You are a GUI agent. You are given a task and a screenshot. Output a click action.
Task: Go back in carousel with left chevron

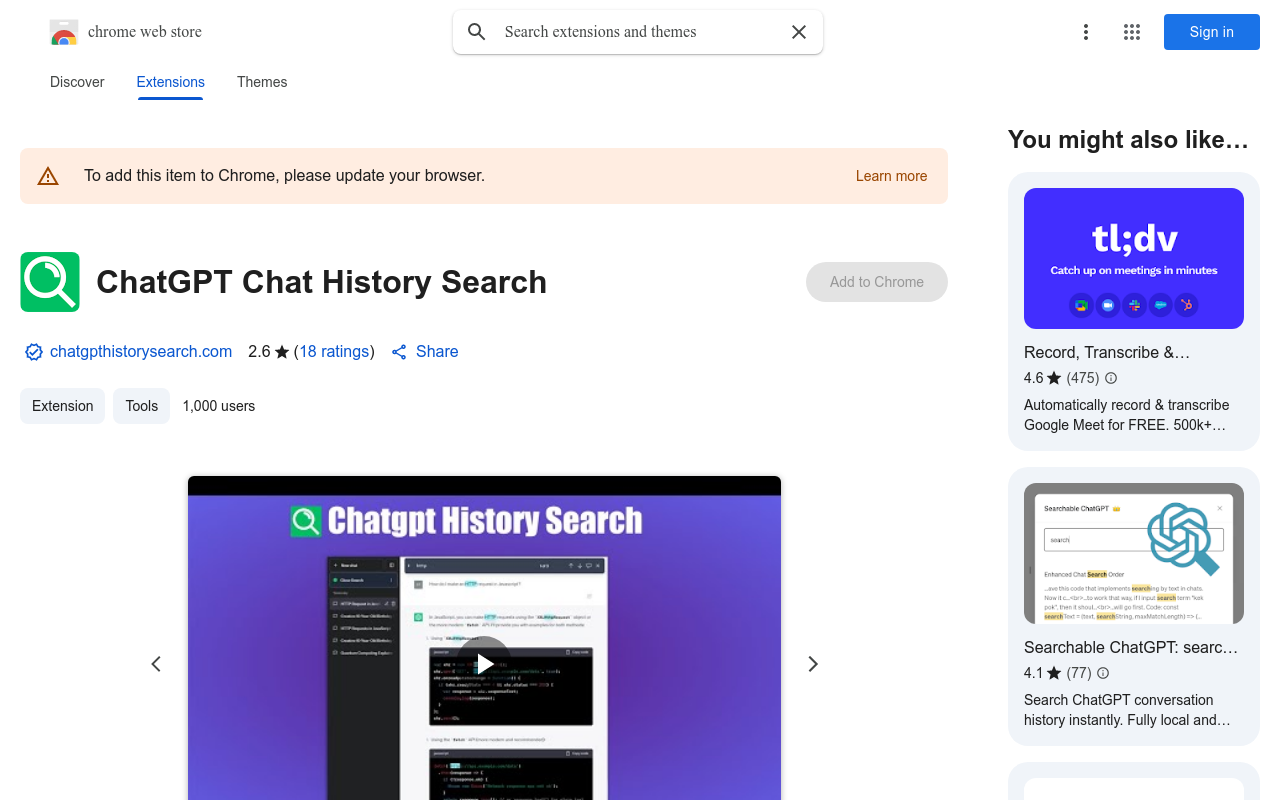coord(156,663)
